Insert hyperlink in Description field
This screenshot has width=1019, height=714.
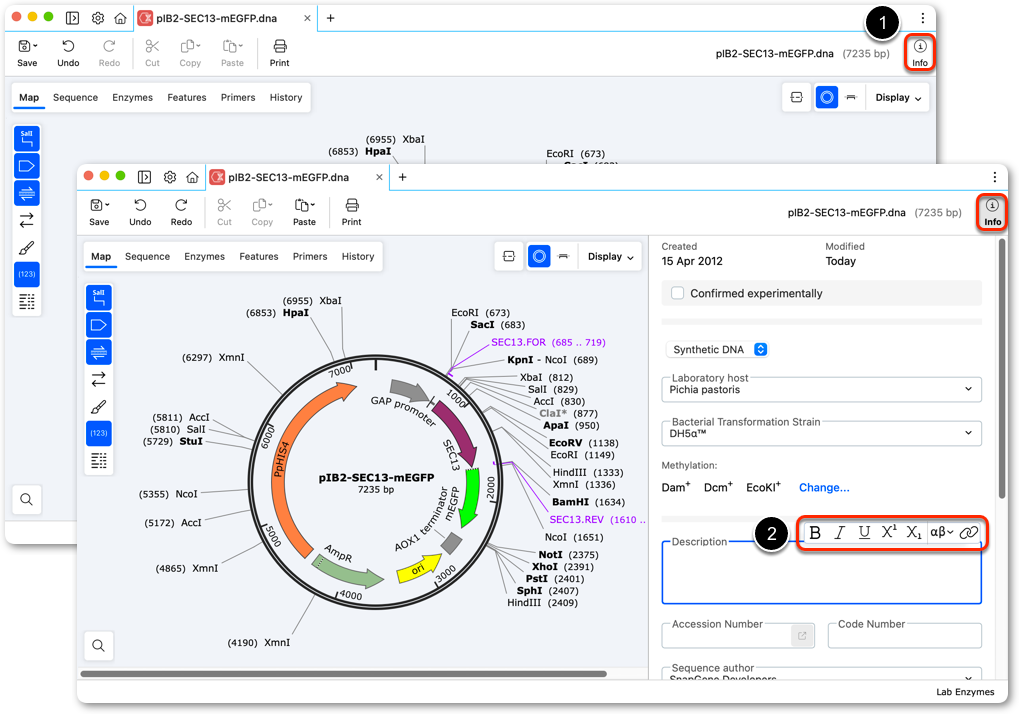pyautogui.click(x=968, y=533)
